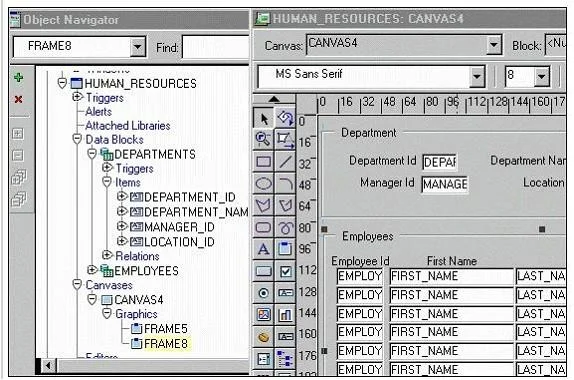Viewport: 574px width, 380px height.
Task: Collapse the Graphics node
Action: (107, 314)
